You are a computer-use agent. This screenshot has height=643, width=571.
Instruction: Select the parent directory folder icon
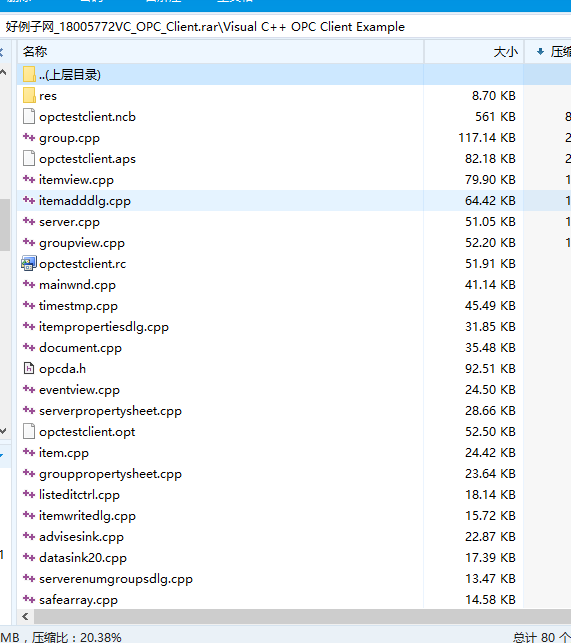29,75
